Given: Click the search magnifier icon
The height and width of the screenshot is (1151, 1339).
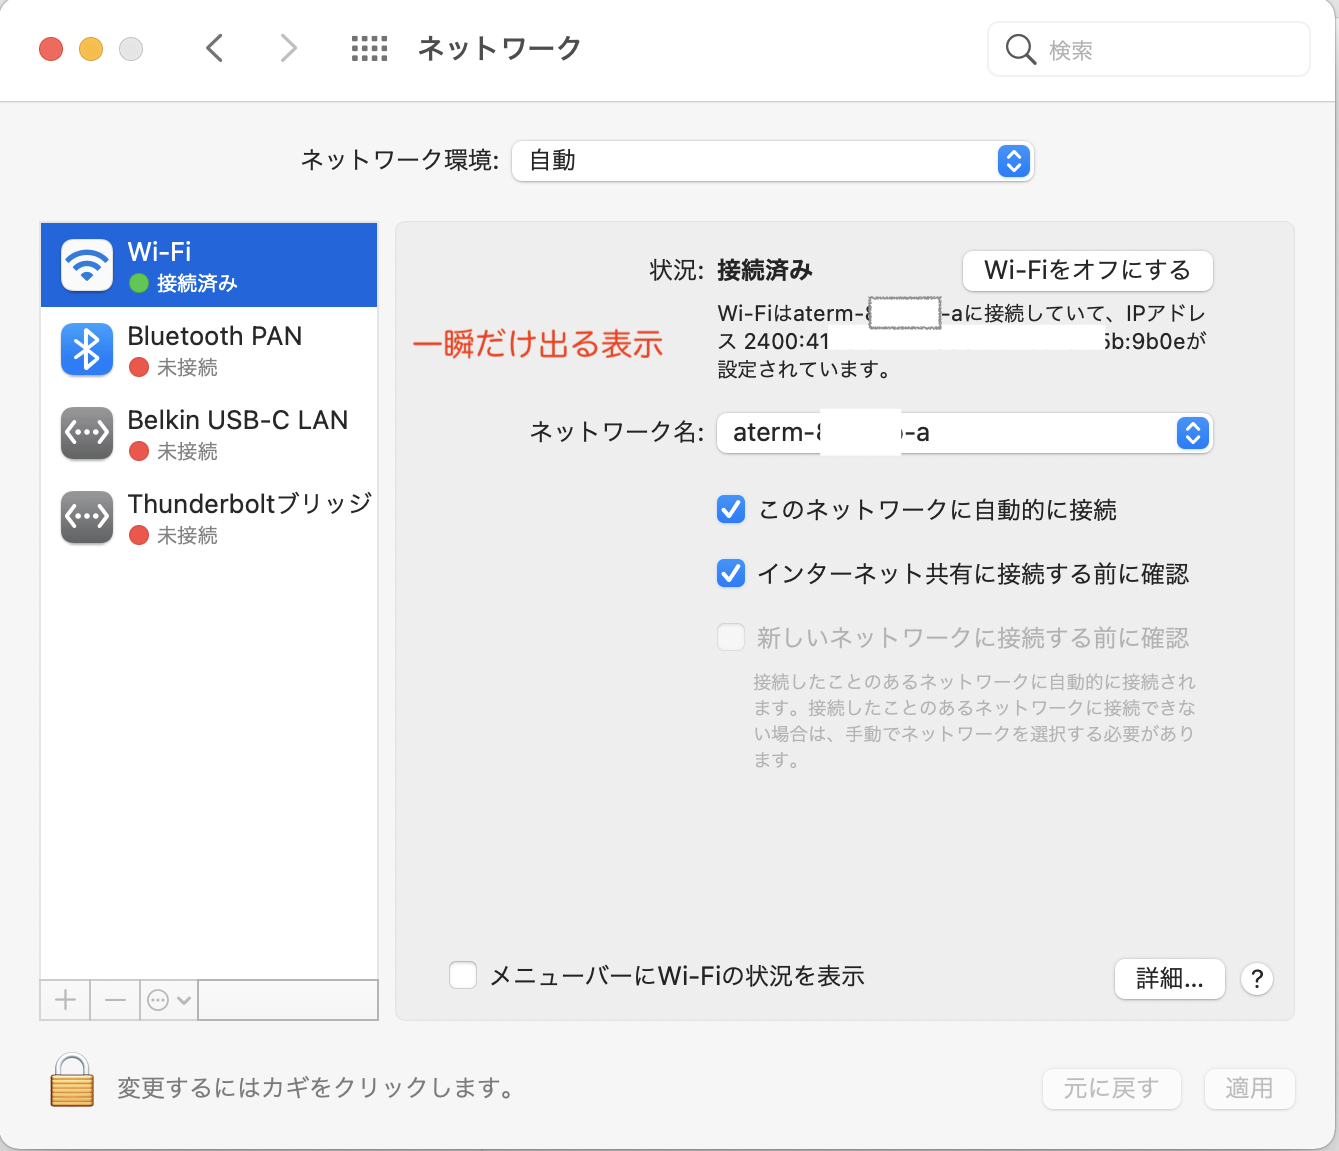Looking at the screenshot, I should (1020, 49).
